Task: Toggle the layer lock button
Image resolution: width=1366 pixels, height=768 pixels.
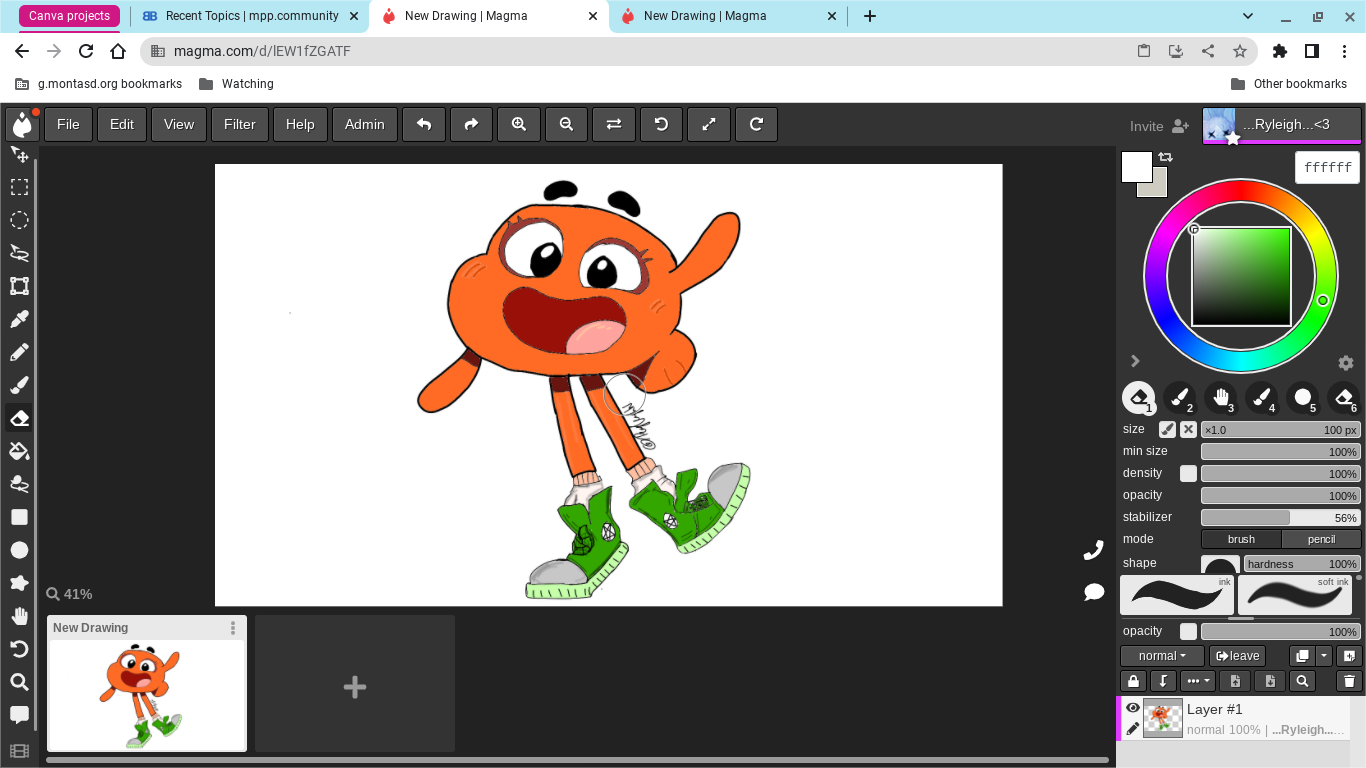Action: (1133, 681)
